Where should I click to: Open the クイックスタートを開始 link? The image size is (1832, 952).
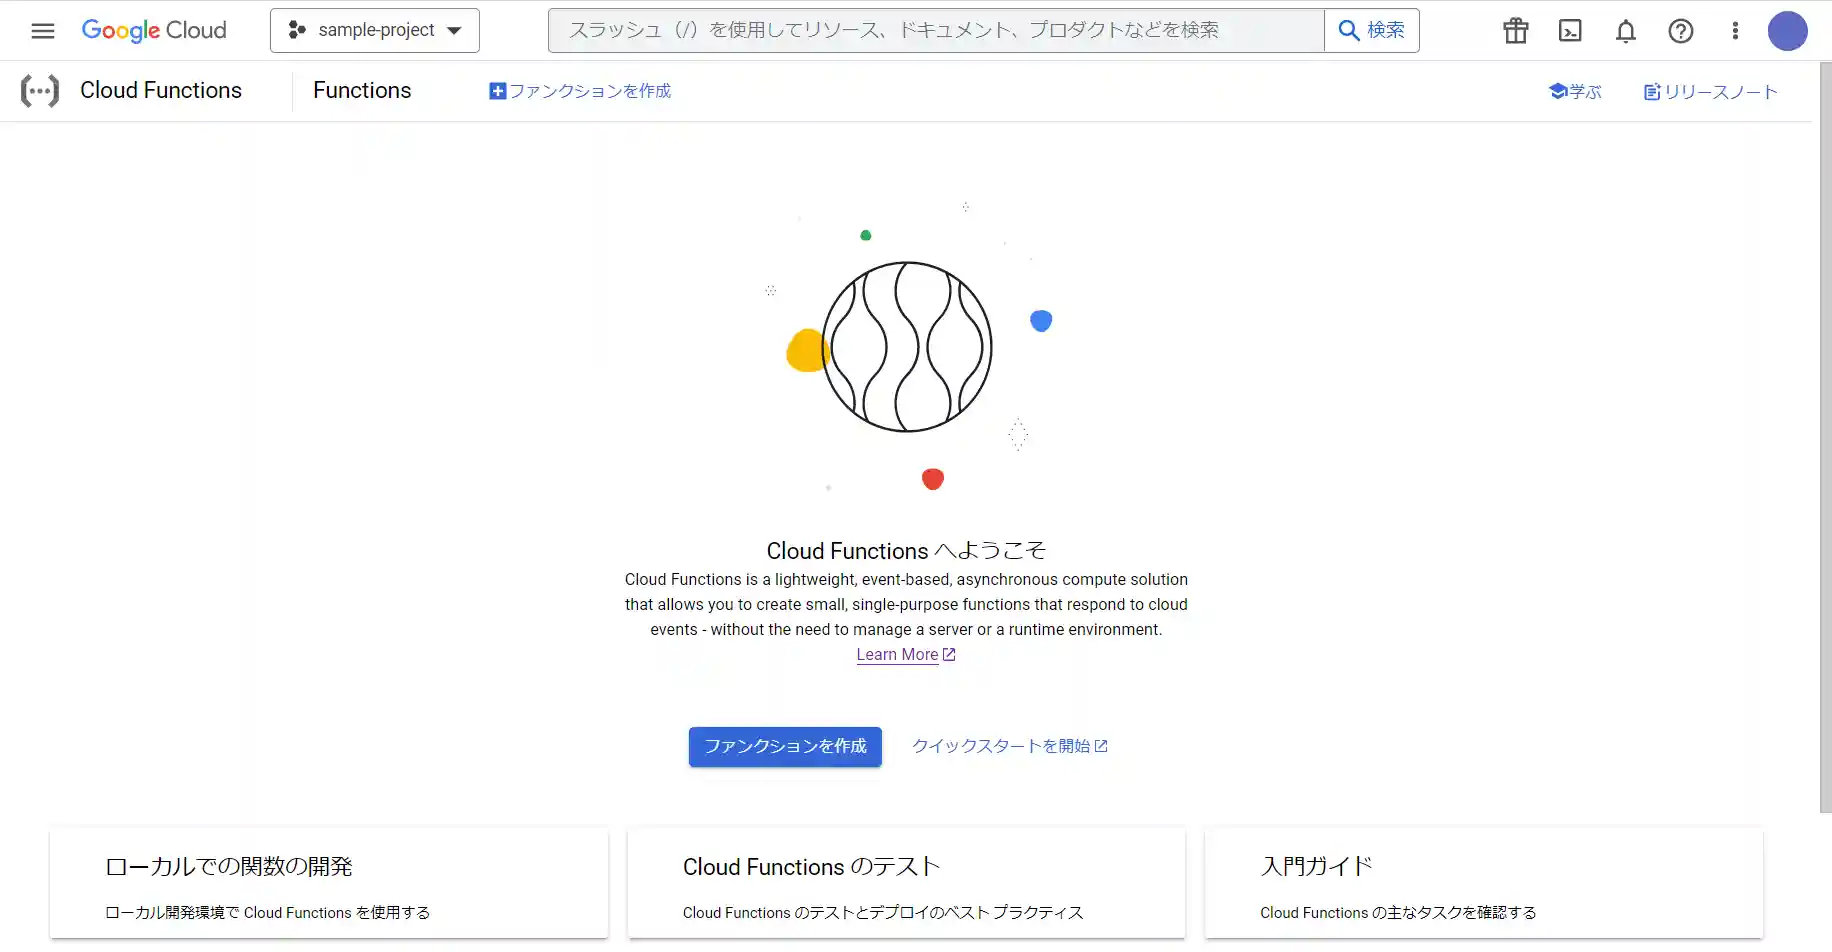(x=1010, y=746)
